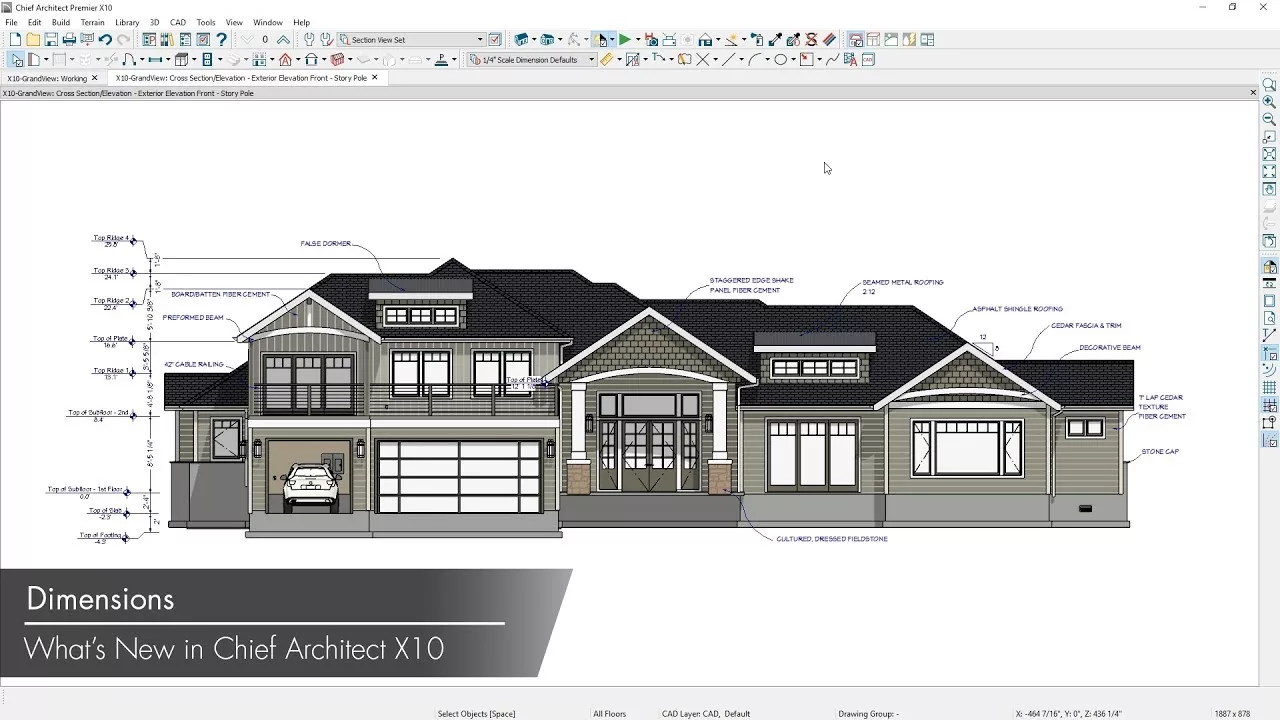Open the CAD menu
Screen dimensions: 1280x720
(178, 22)
